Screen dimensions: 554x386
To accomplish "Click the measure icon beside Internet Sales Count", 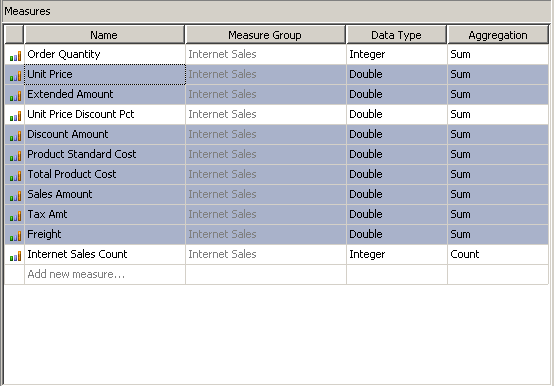I will click(x=15, y=256).
